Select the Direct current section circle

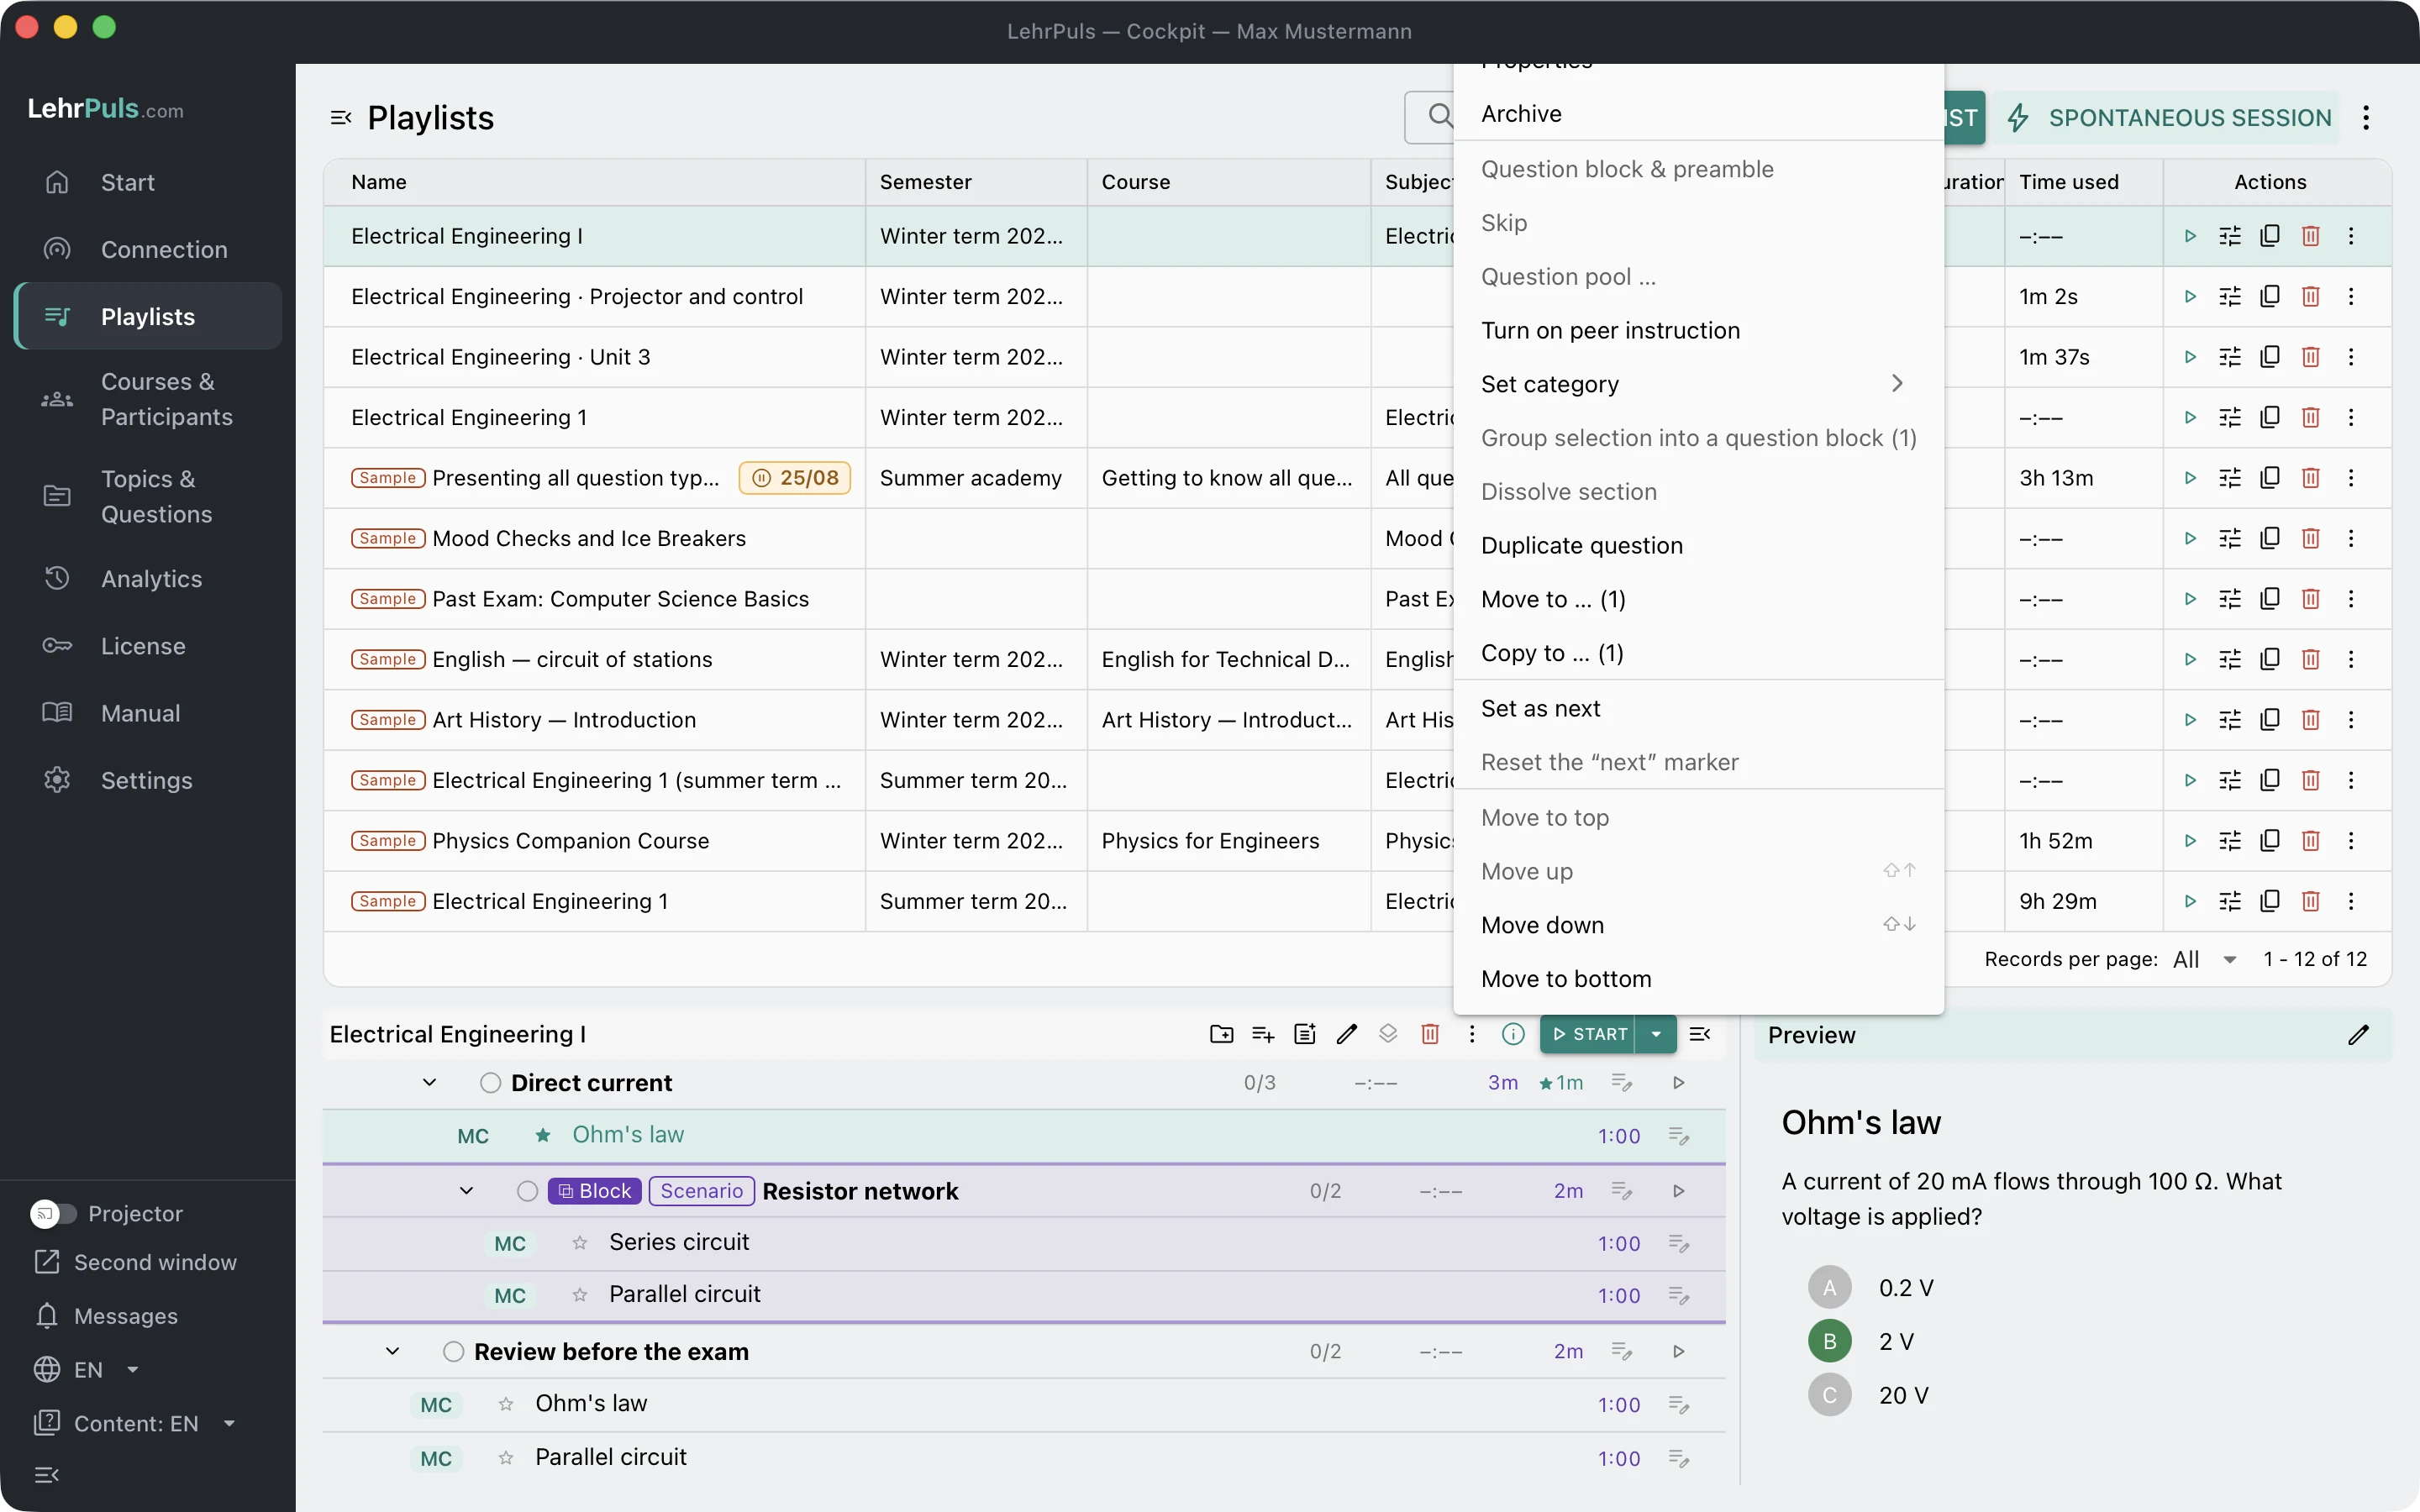[490, 1083]
